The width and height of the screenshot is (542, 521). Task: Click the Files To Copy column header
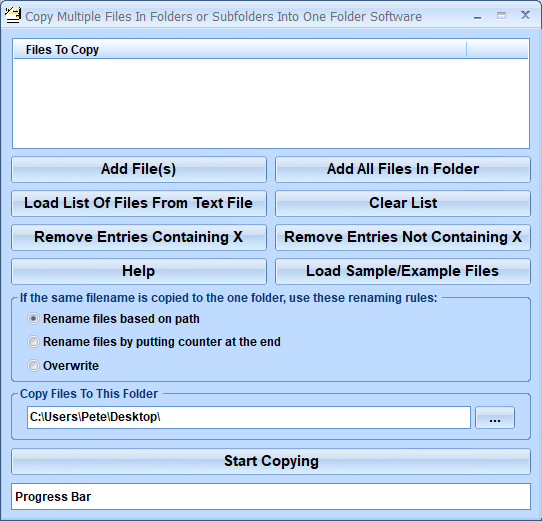(x=240, y=50)
